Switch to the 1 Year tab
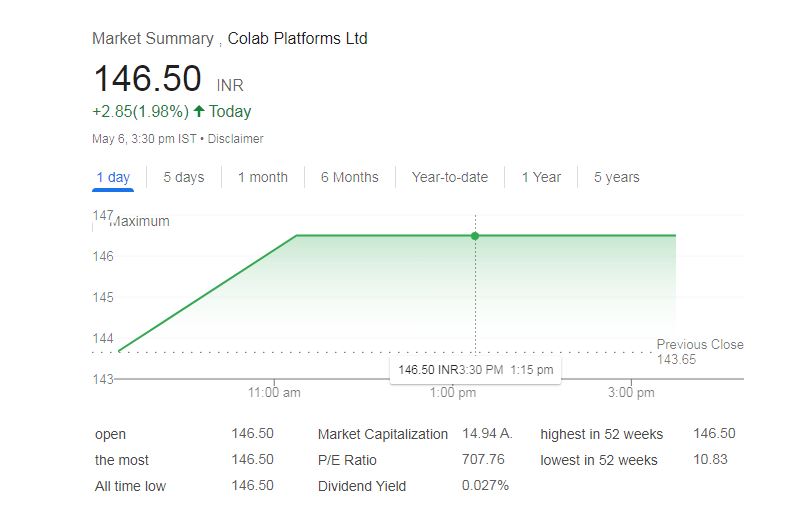The width and height of the screenshot is (789, 517). click(541, 177)
